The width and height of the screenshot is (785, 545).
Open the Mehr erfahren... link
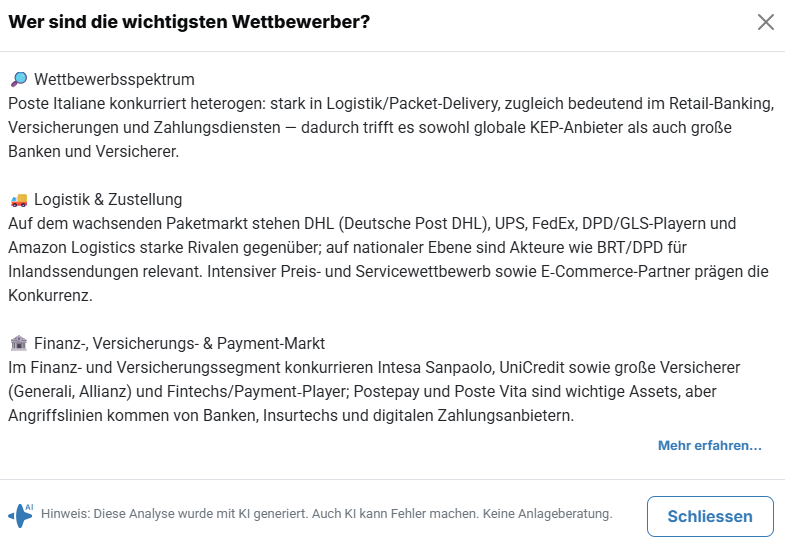(709, 445)
